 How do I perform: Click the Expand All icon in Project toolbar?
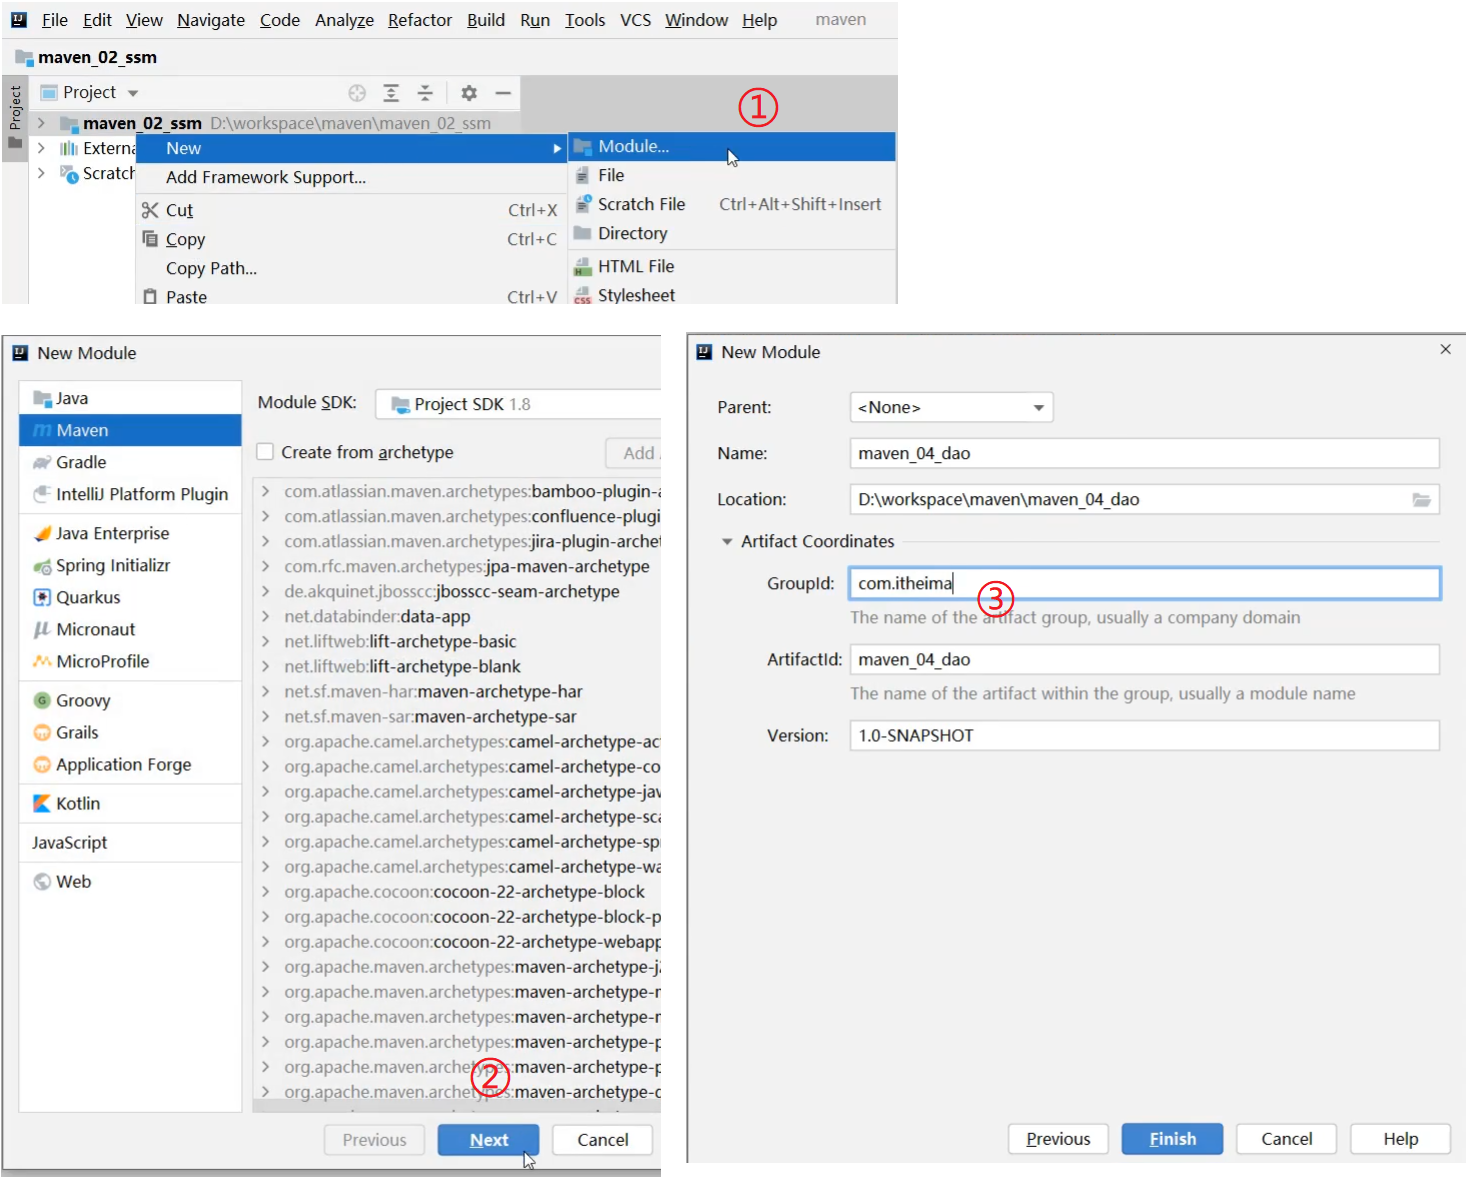[x=391, y=93]
